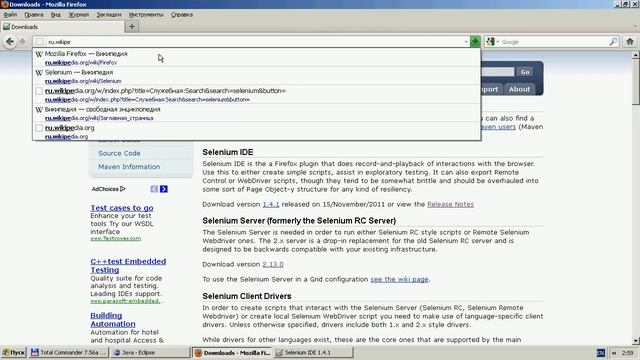Choose the ru.wikipedia.org/wiki/Firefox suggestion URL

tap(81, 62)
